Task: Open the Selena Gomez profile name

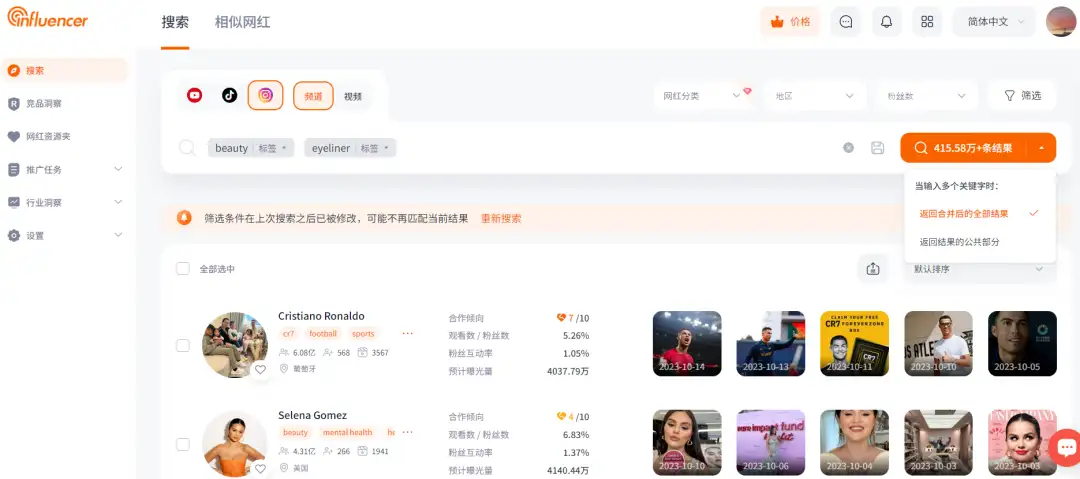Action: click(x=312, y=415)
